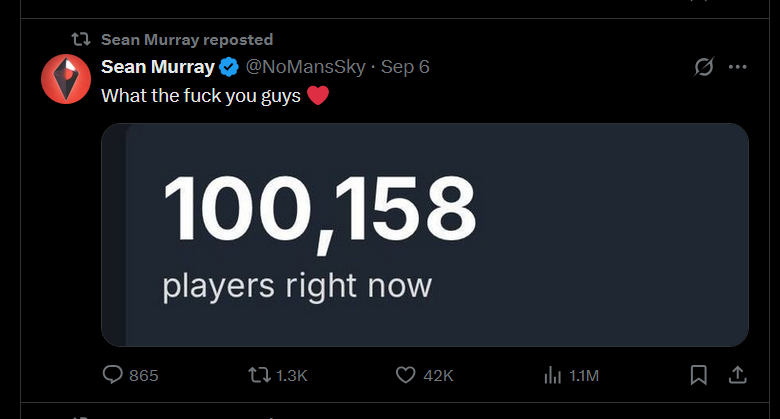Click the reply speech bubble icon

pyautogui.click(x=113, y=375)
